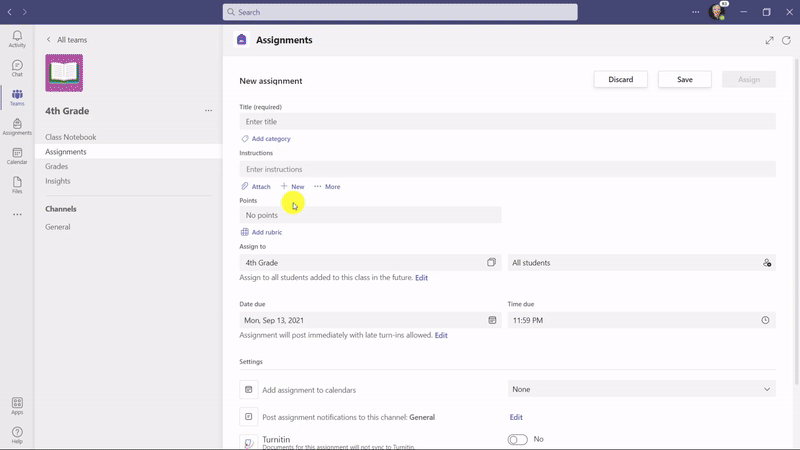Refresh the Assignments tab

(x=786, y=40)
